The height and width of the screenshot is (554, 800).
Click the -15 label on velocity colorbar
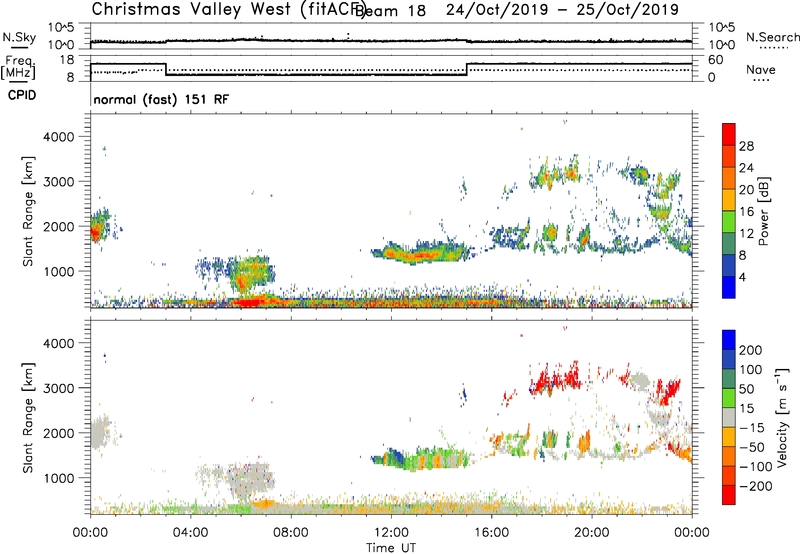(752, 428)
